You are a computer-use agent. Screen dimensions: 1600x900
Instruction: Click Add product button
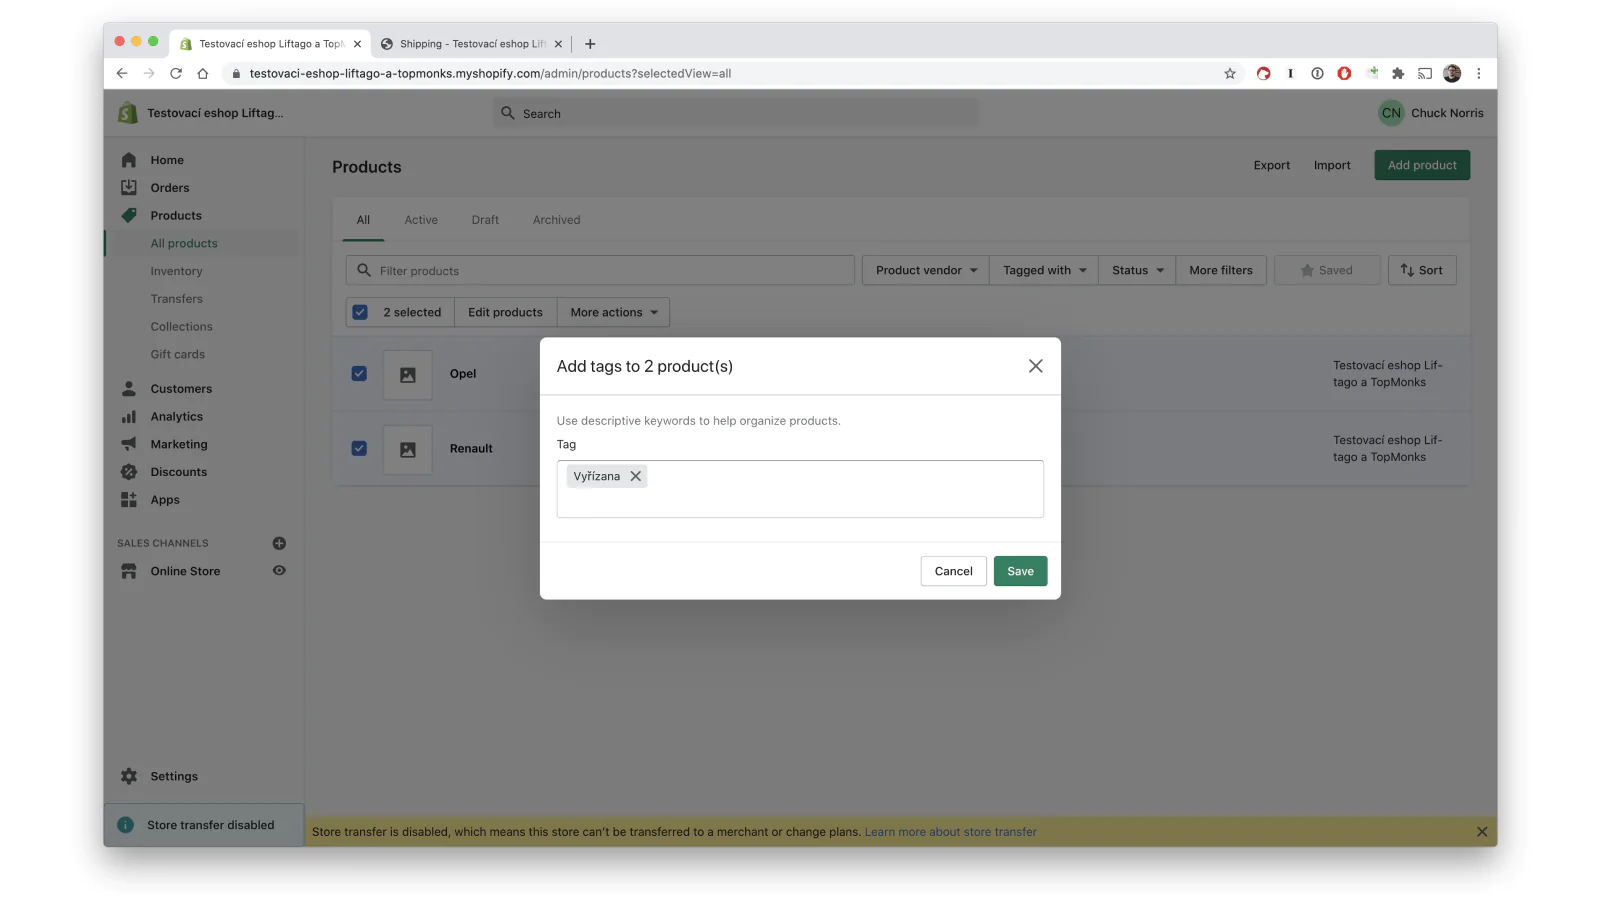(x=1422, y=165)
